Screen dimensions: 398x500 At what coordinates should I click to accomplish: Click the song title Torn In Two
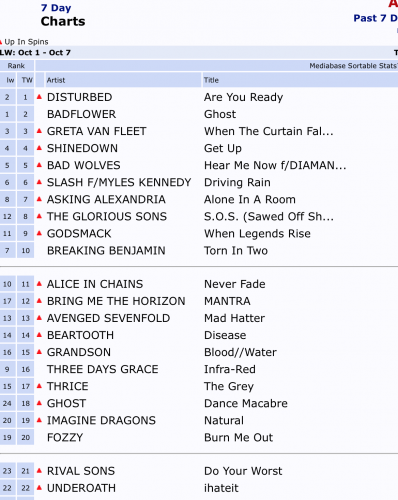pyautogui.click(x=236, y=251)
